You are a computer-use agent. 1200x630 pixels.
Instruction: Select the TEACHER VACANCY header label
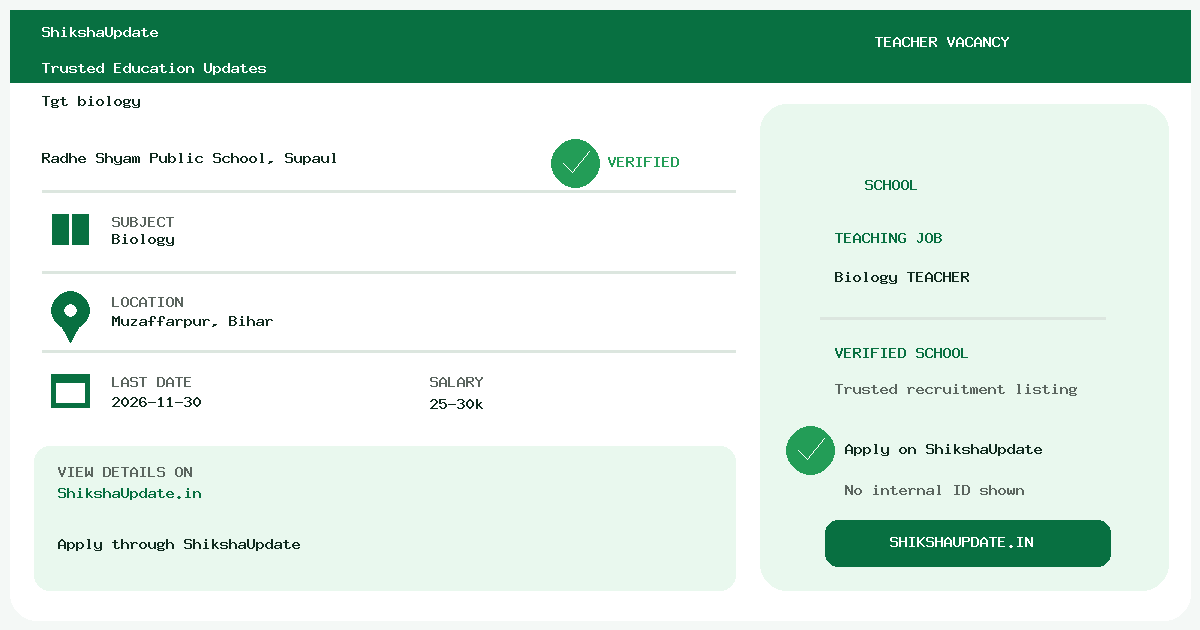(x=942, y=42)
